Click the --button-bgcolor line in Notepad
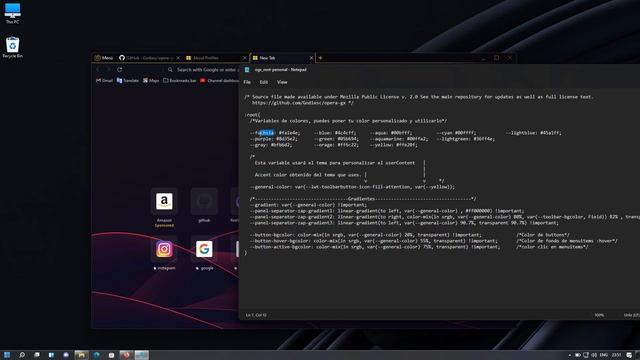 (x=365, y=235)
